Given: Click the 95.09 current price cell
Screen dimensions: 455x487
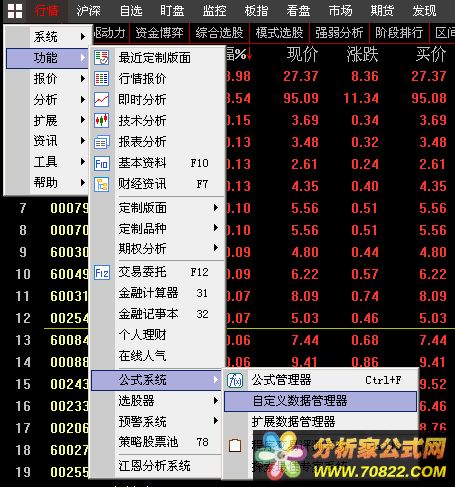Looking at the screenshot, I should (301, 98).
